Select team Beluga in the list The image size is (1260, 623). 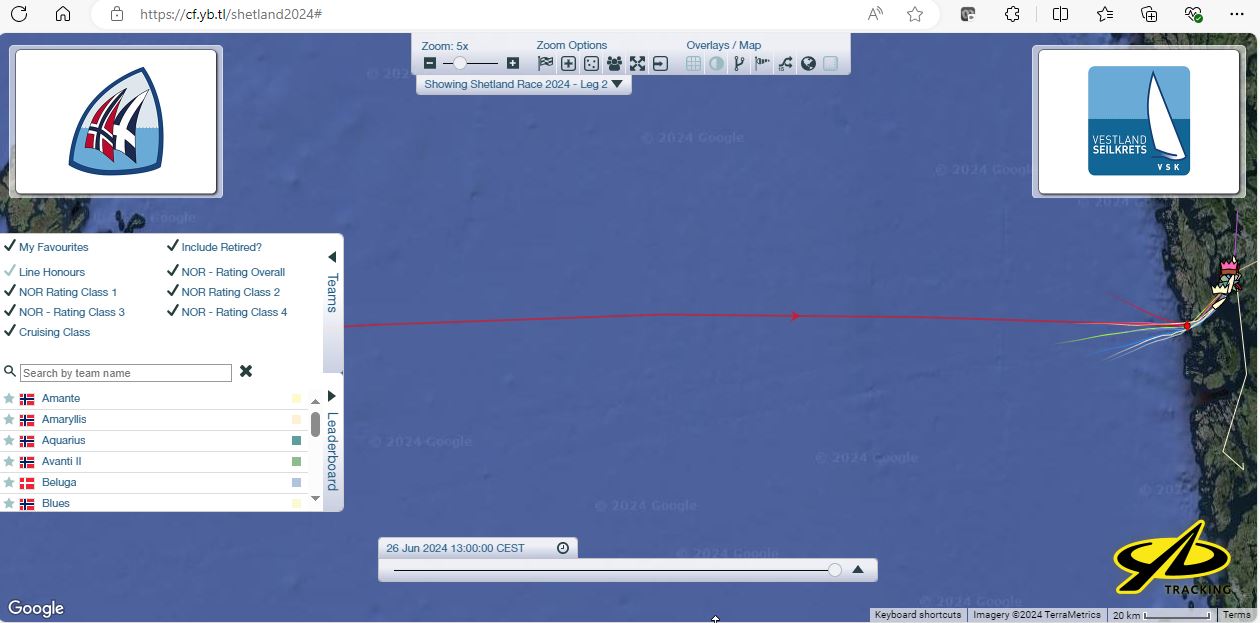(59, 482)
